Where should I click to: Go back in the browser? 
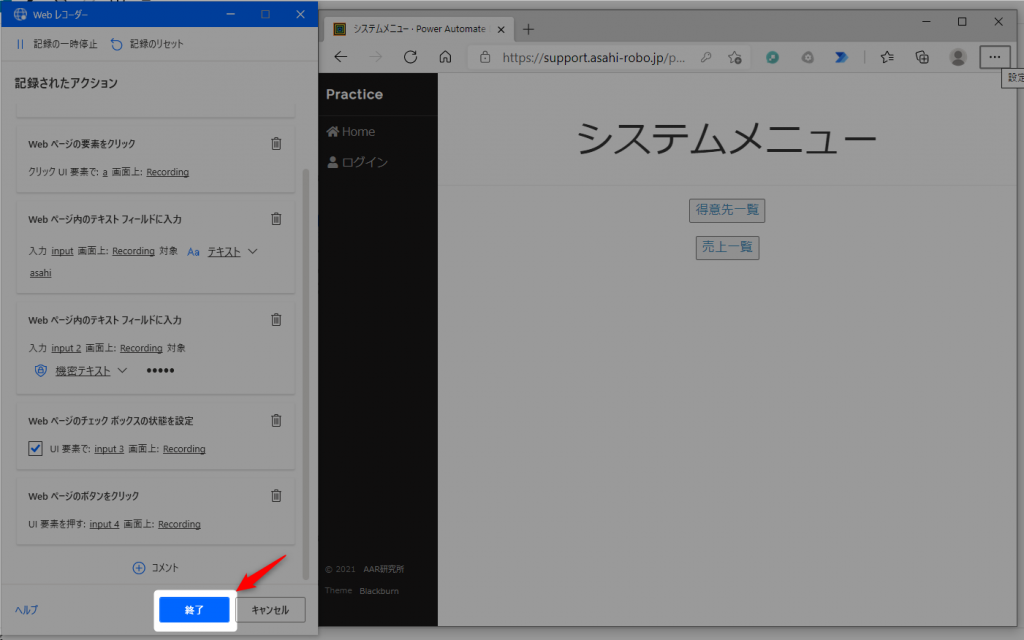coord(341,57)
